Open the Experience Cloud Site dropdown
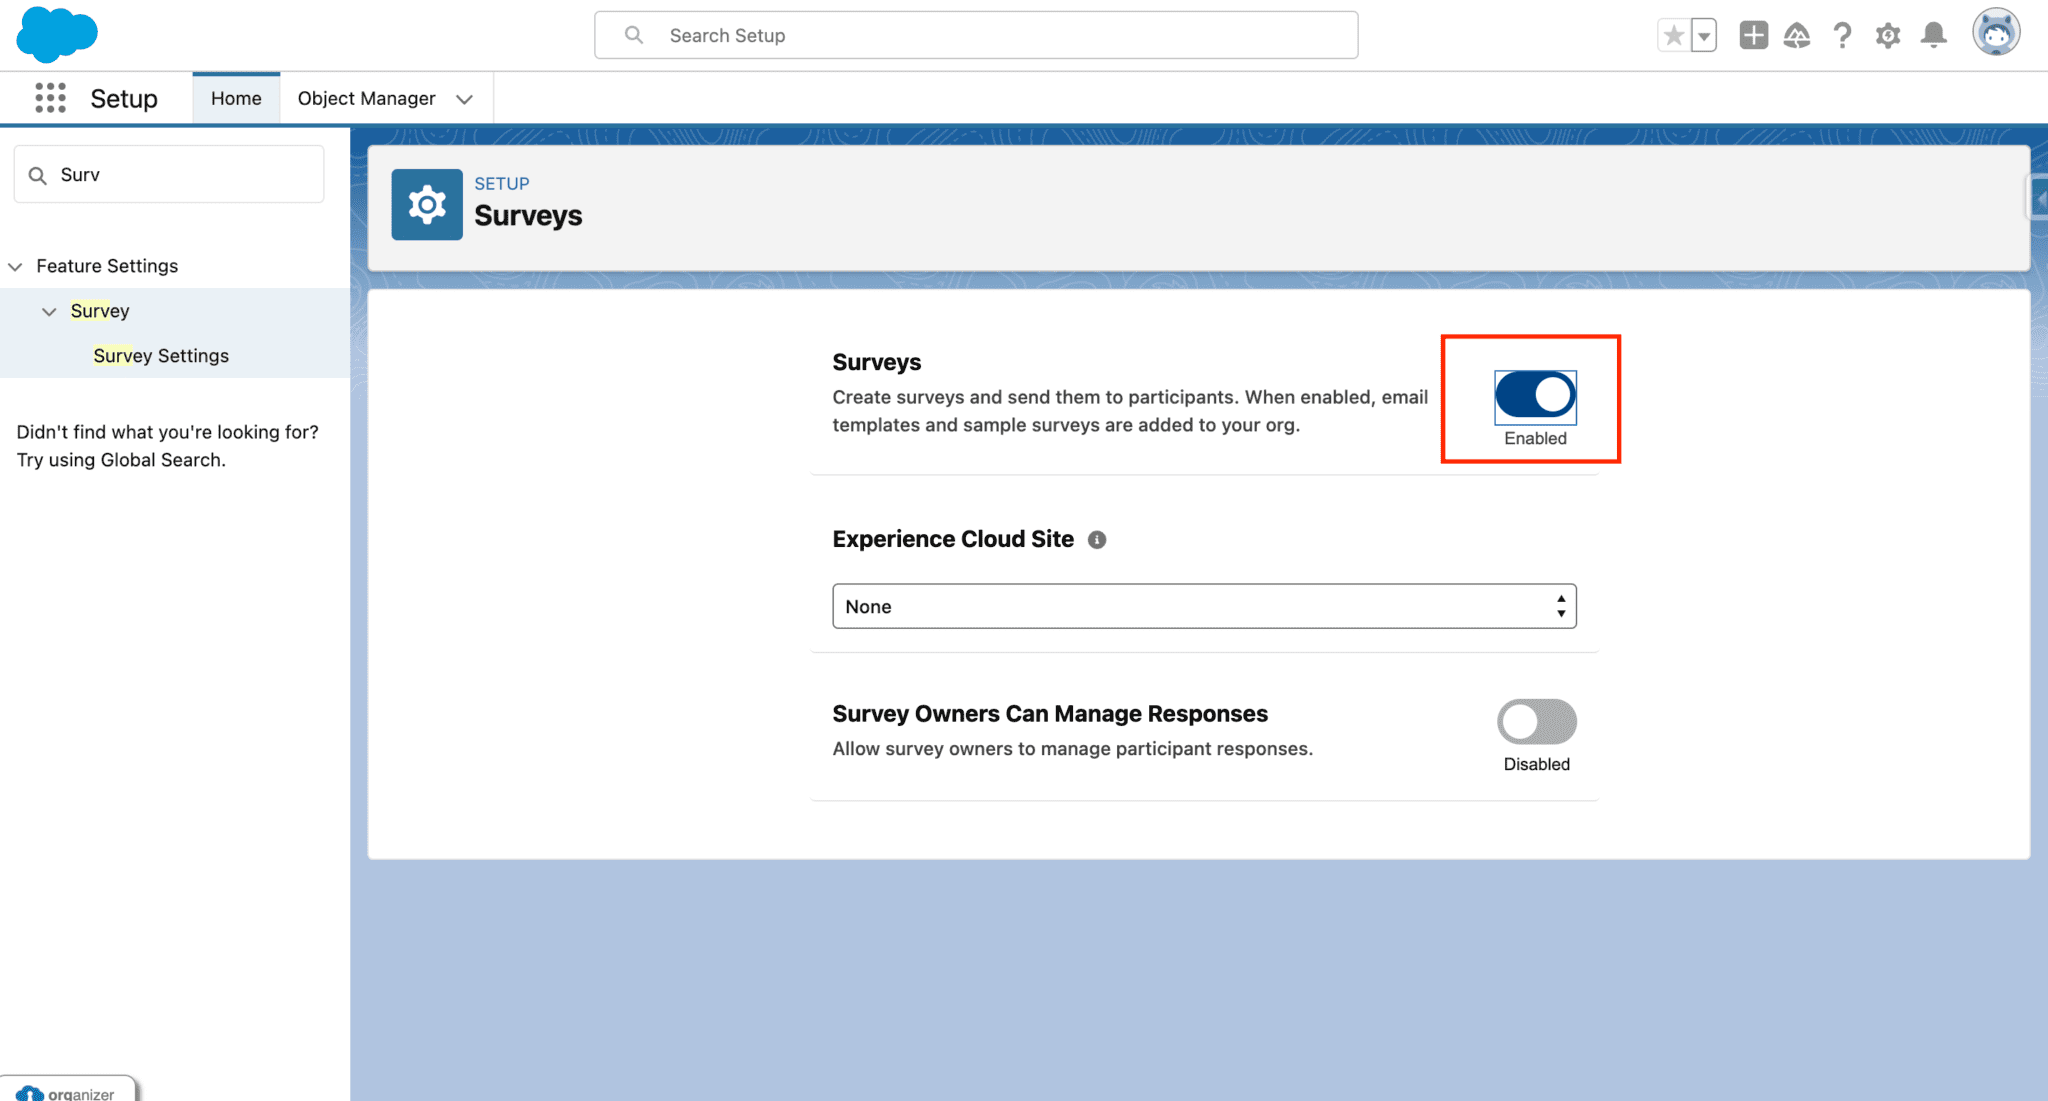This screenshot has width=2048, height=1101. (x=1203, y=606)
